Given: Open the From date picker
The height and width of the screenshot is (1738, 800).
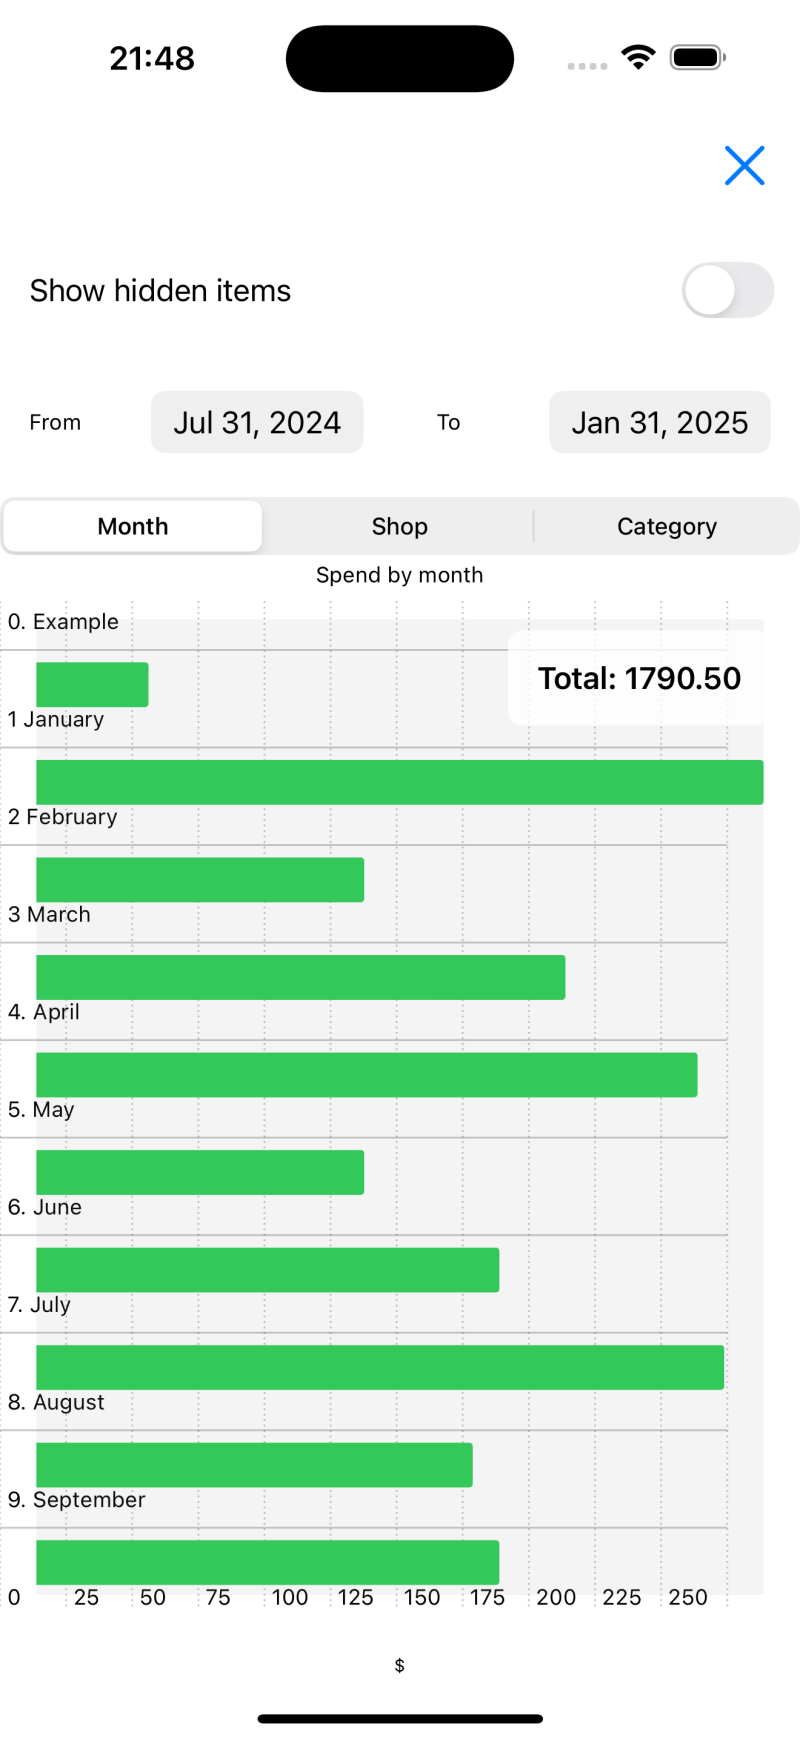Looking at the screenshot, I should point(257,423).
